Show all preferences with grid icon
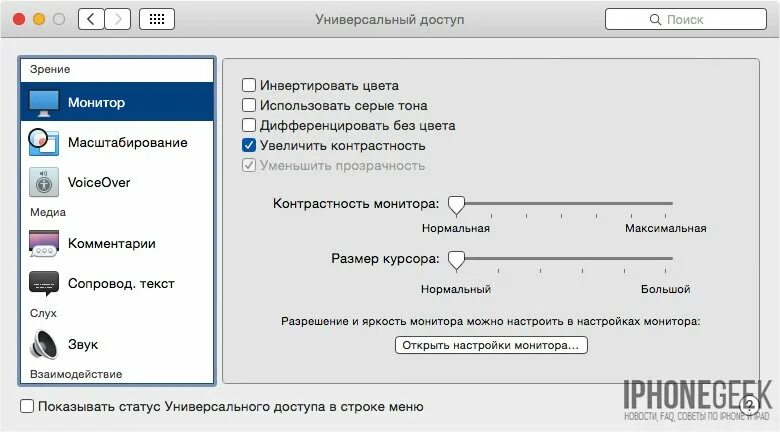The image size is (780, 432). pyautogui.click(x=157, y=19)
